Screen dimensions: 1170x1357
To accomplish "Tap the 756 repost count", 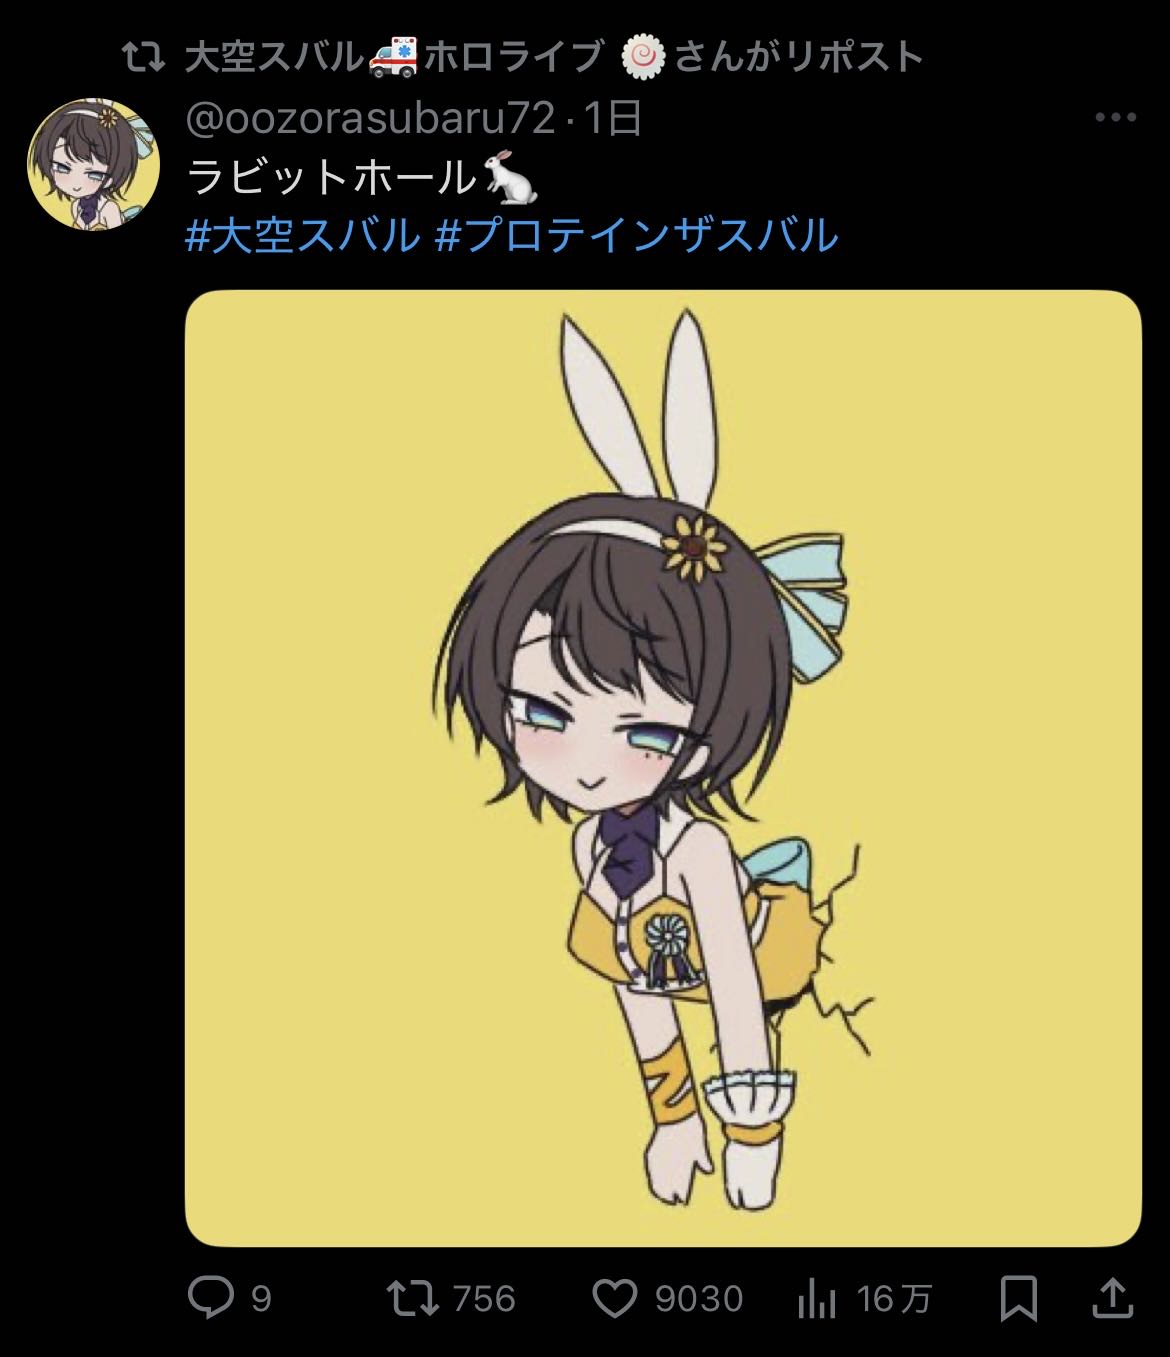I will [x=485, y=1299].
